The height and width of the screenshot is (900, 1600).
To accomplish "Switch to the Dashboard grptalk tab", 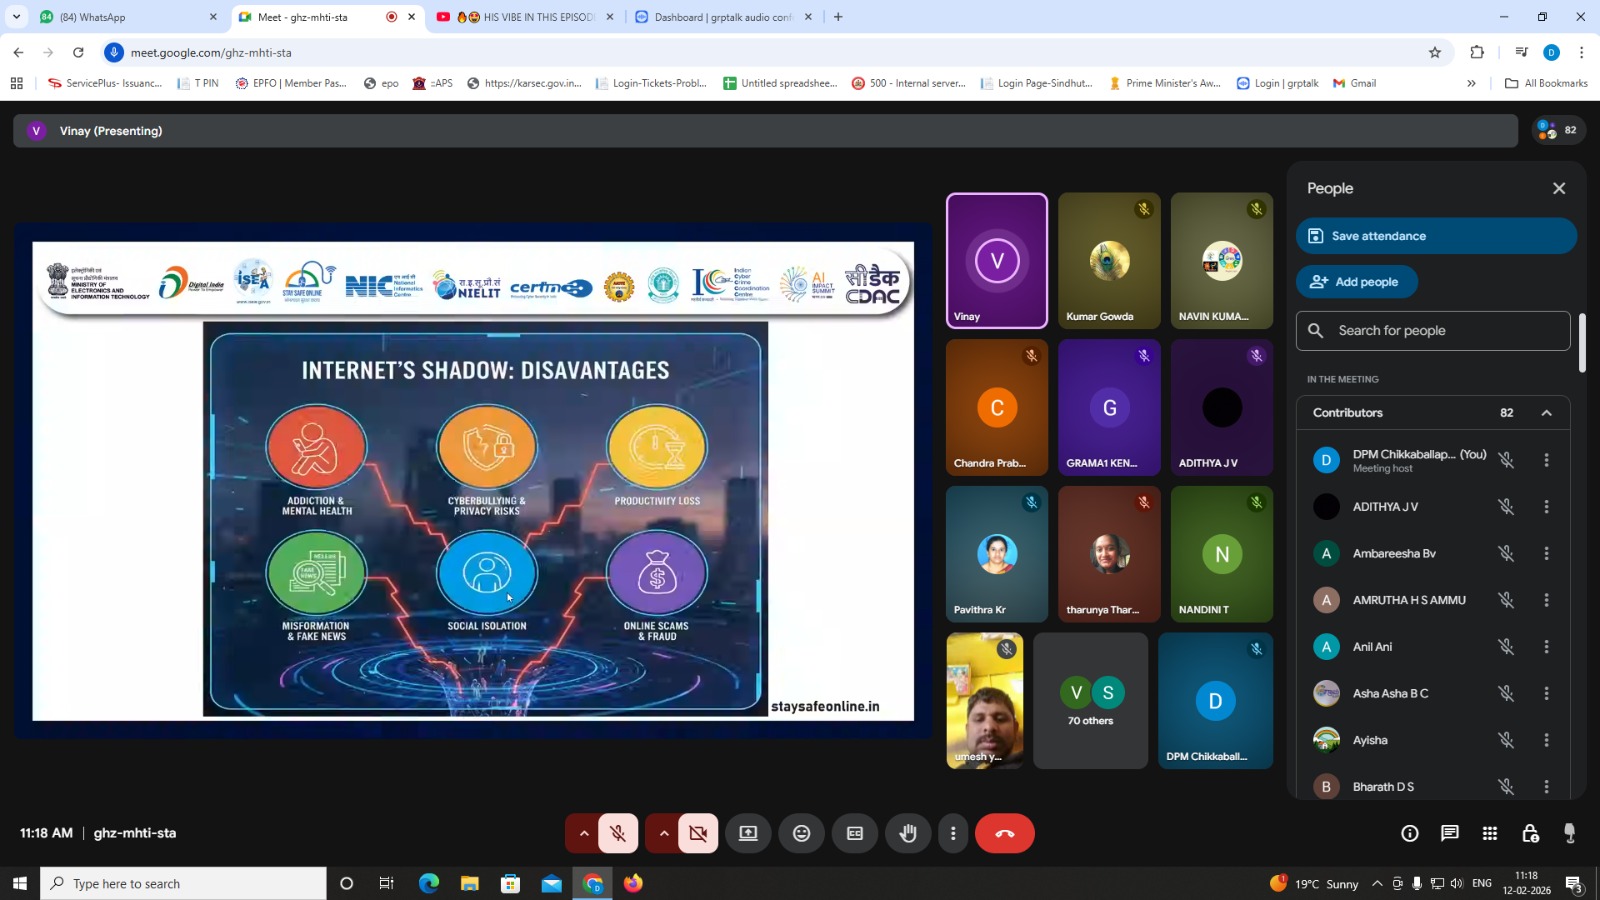I will point(722,17).
